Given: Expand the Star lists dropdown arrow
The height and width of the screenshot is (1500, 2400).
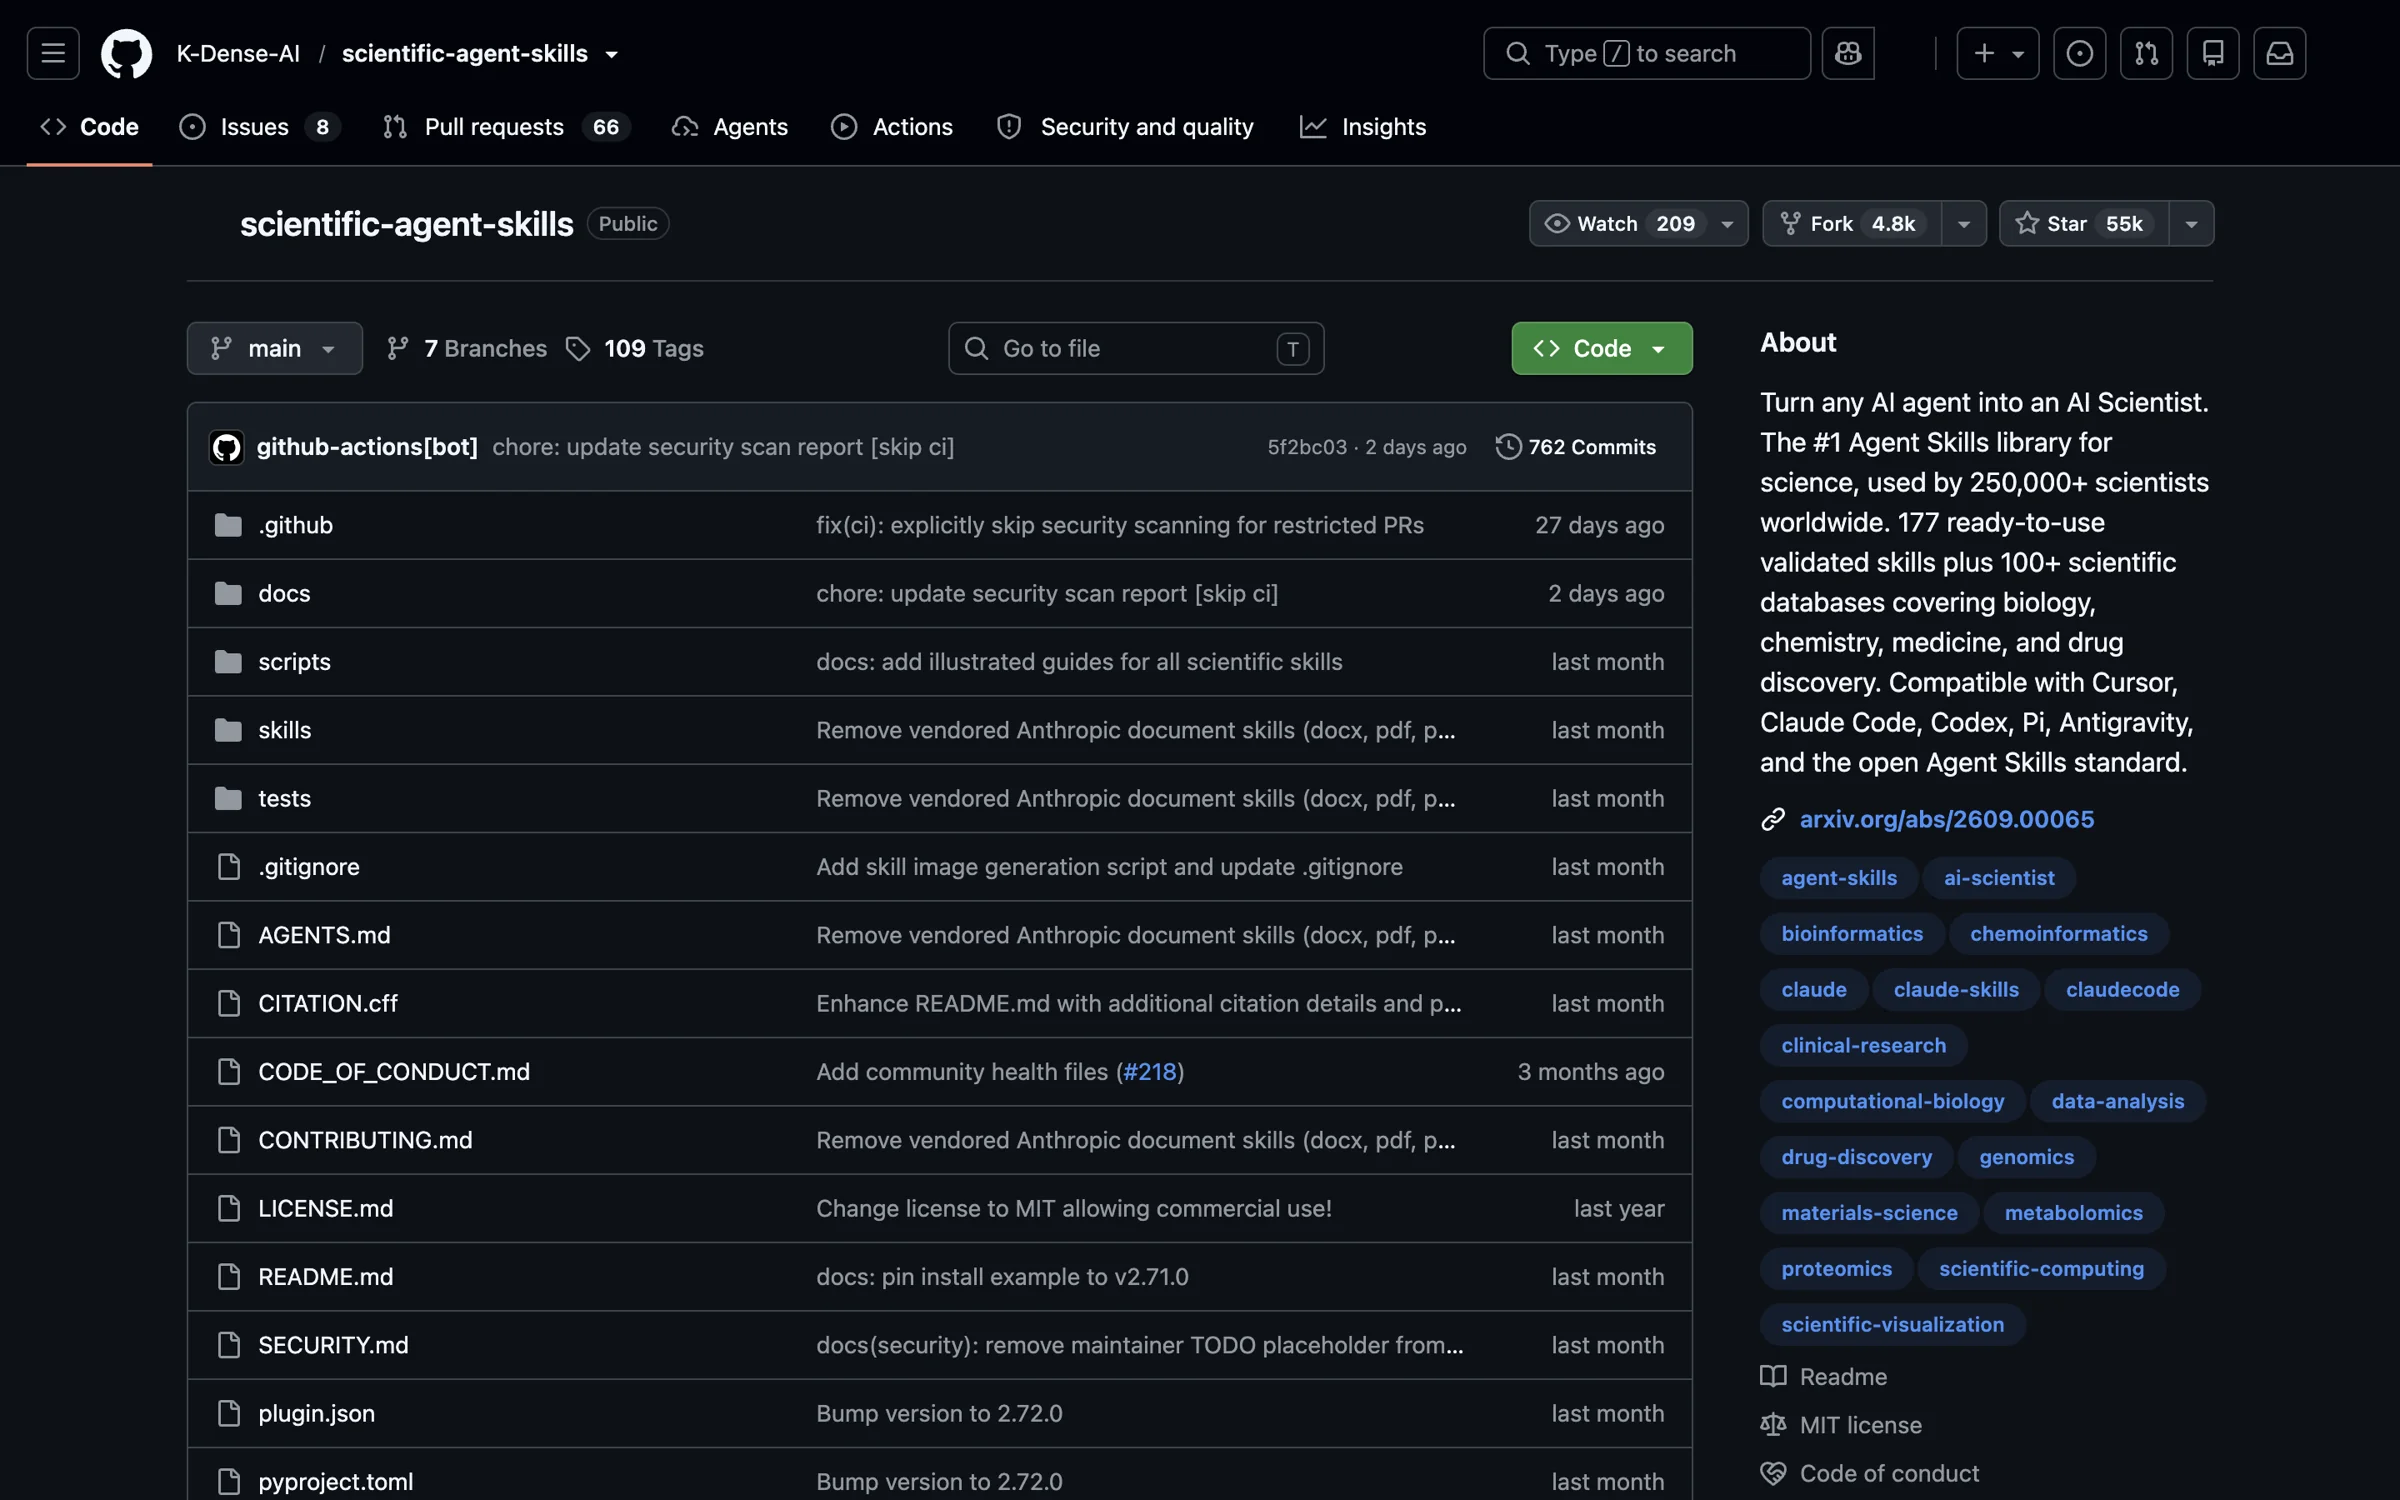Looking at the screenshot, I should (x=2190, y=223).
